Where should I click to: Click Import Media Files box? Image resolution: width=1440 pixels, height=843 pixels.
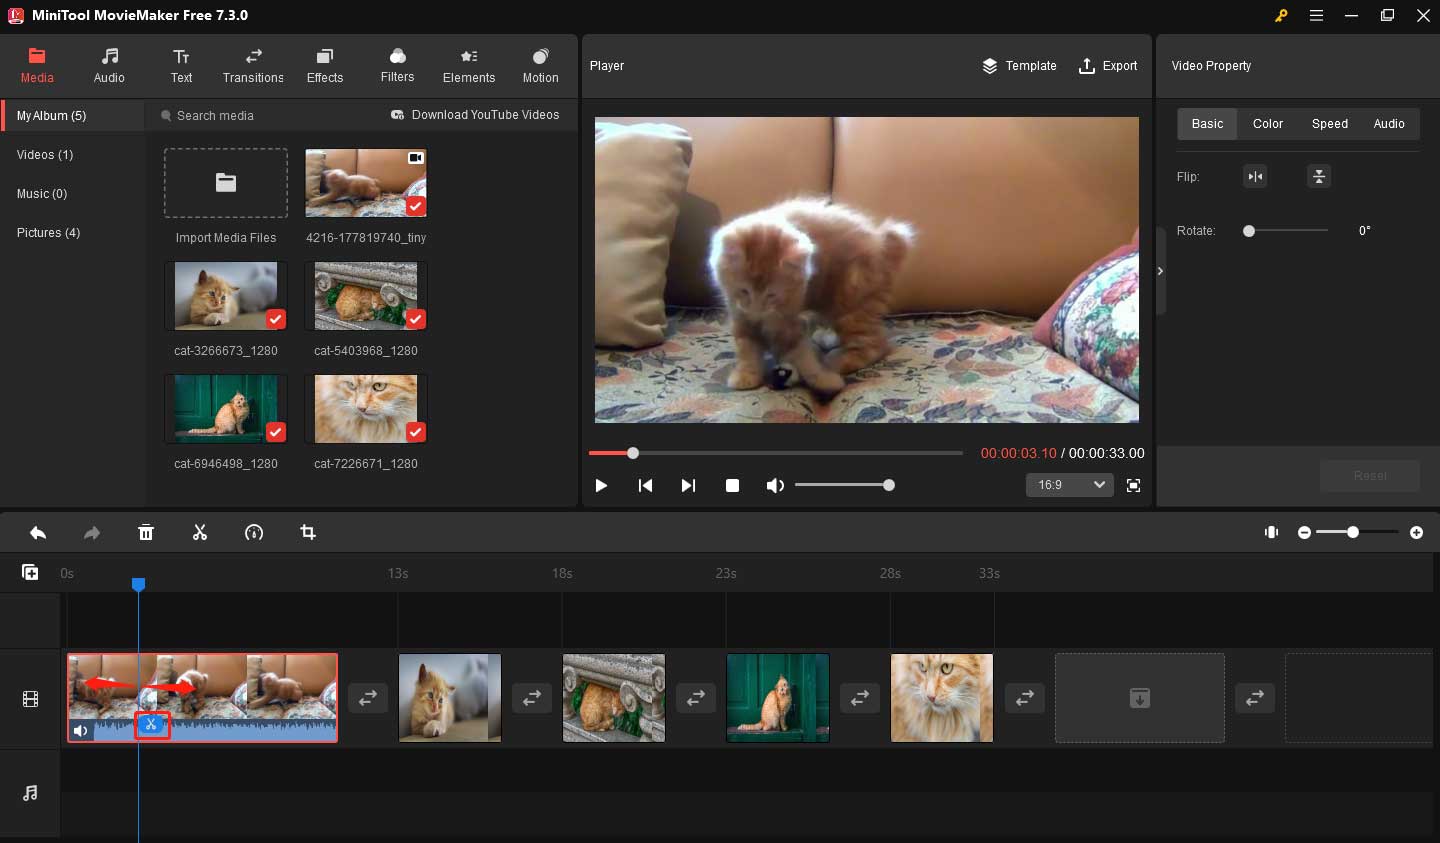(x=226, y=183)
